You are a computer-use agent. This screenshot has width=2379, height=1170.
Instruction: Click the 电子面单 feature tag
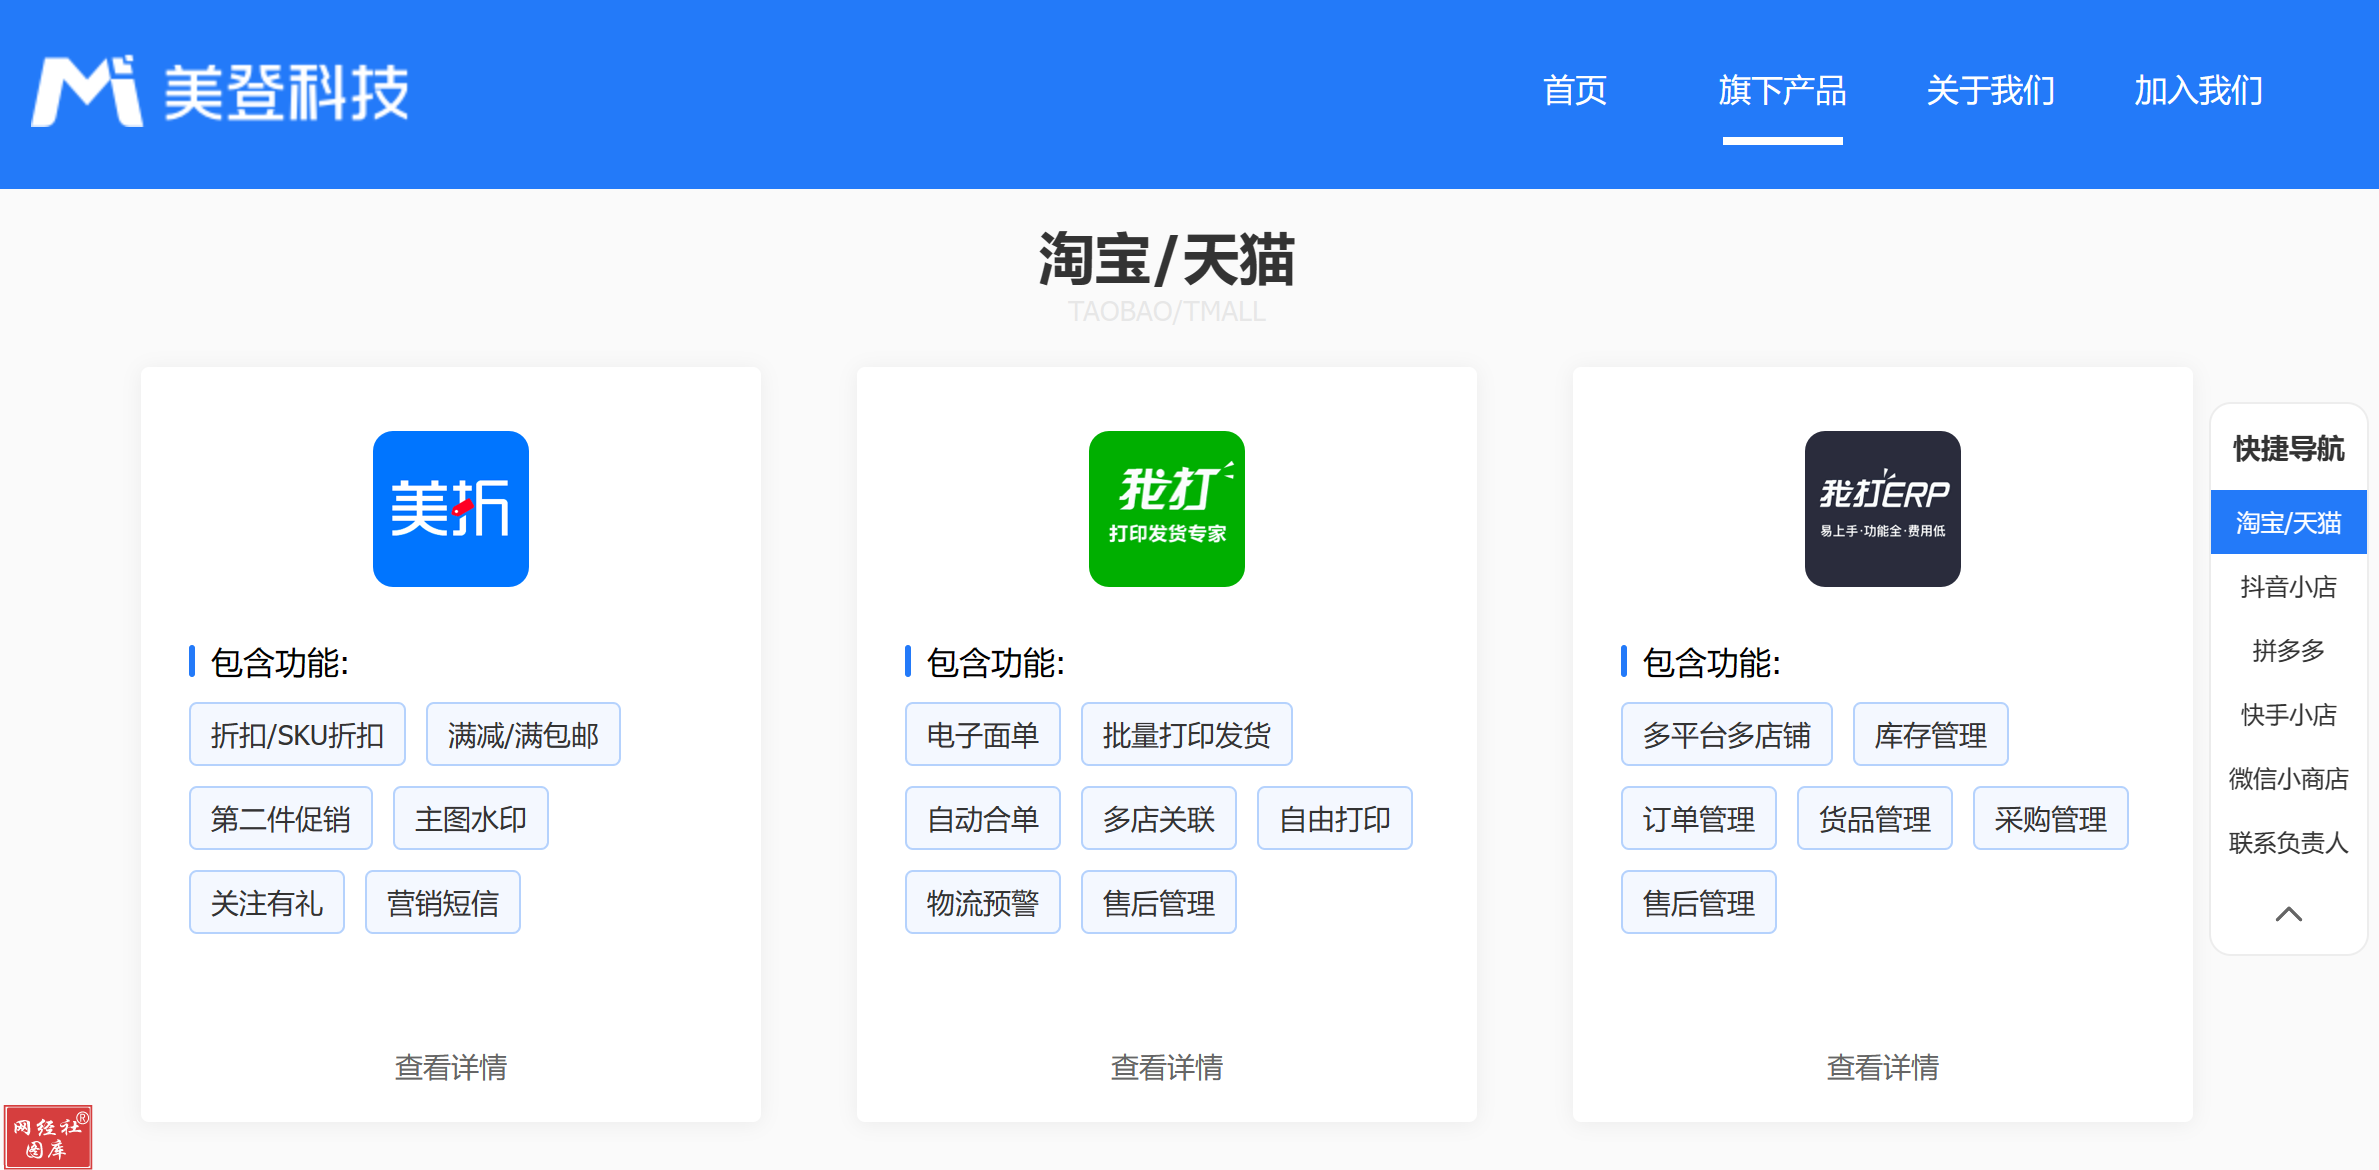983,735
